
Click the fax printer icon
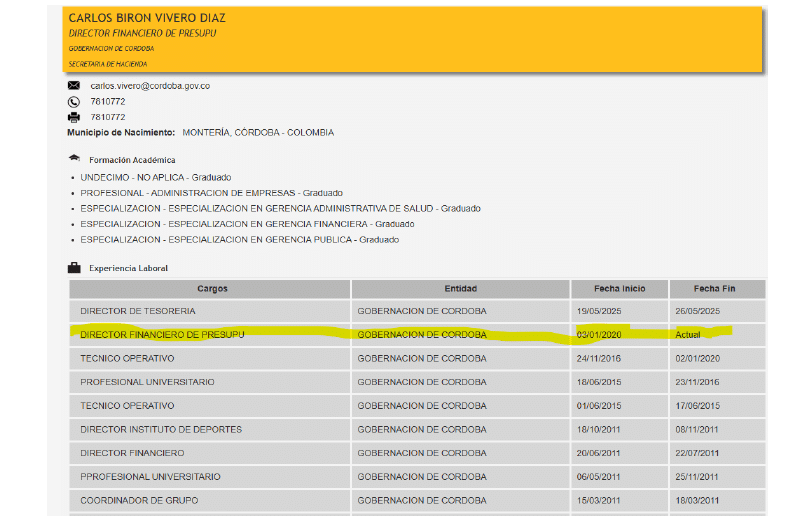click(74, 117)
